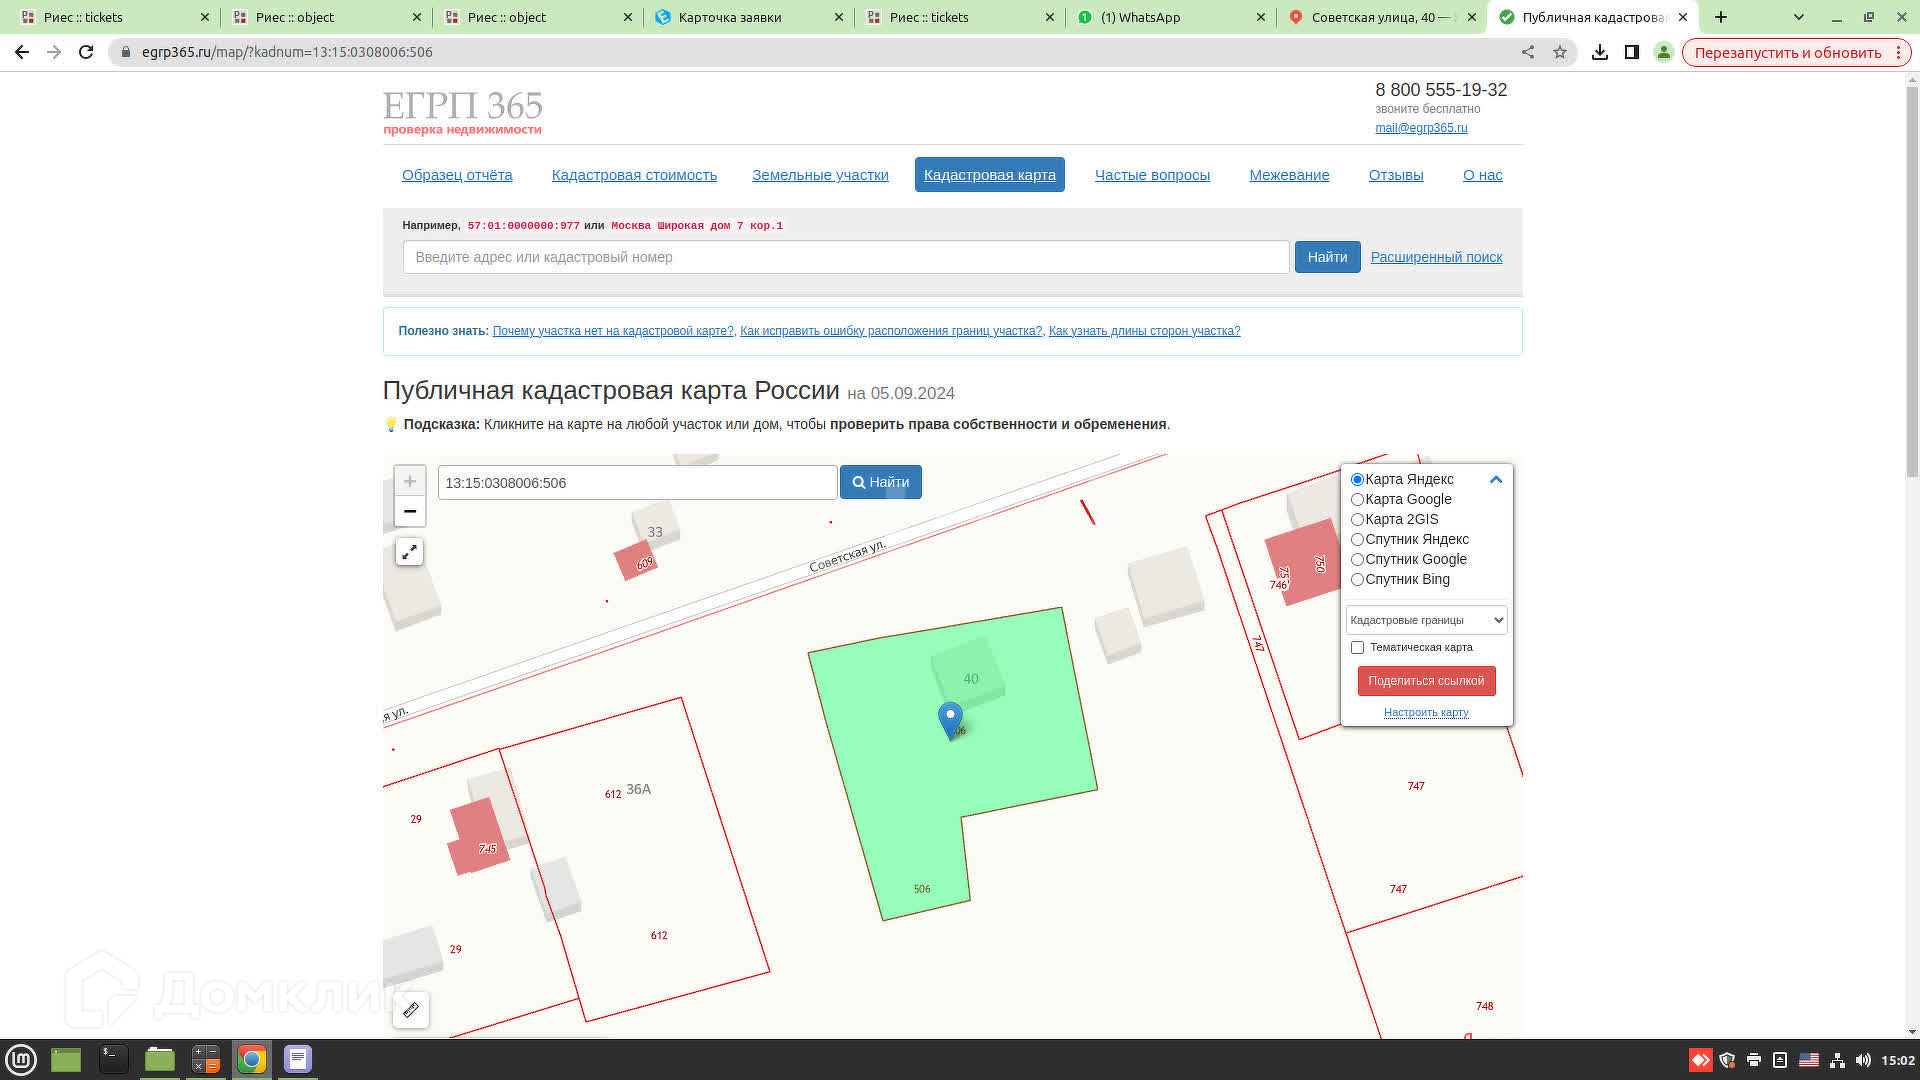Click the blue location pin on parcel 506

pos(950,718)
